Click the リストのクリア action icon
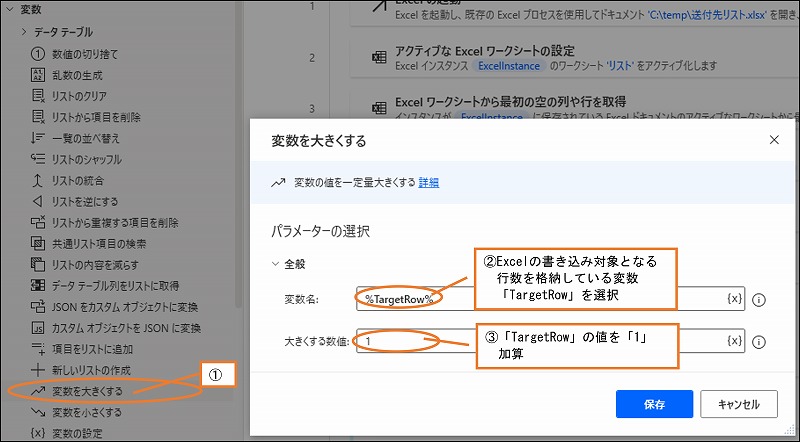The image size is (800, 442). (x=38, y=96)
